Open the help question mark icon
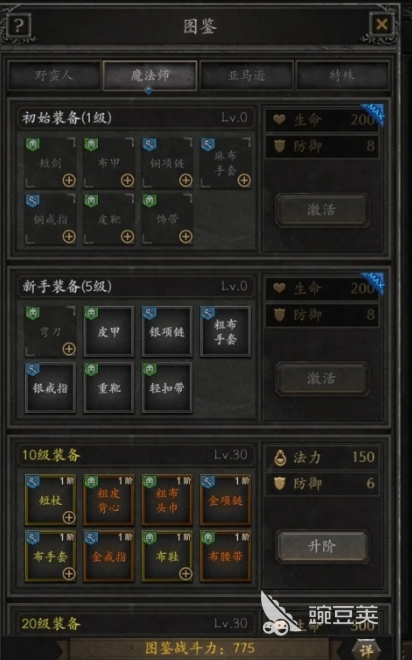The image size is (412, 660). [18, 26]
